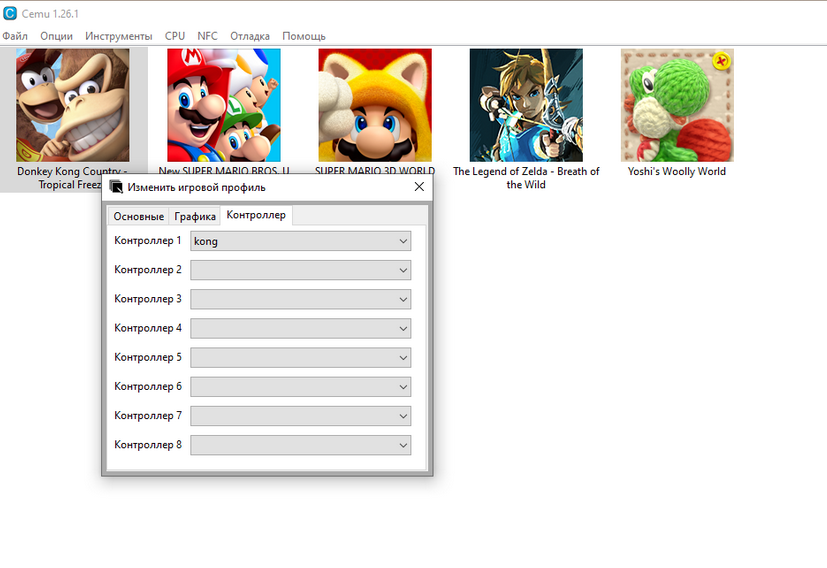Expand the Контроллер 6 dropdown
Viewport: 827px width, 568px height.
click(x=301, y=387)
